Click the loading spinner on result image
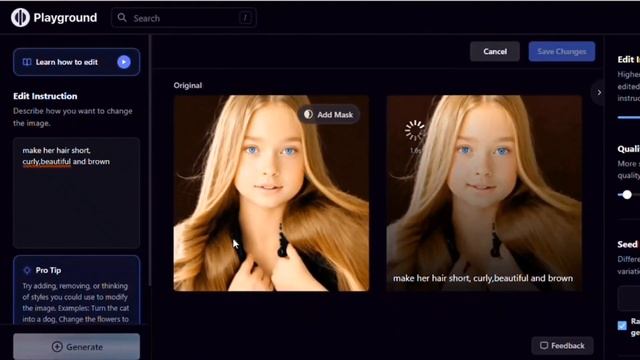This screenshot has height=360, width=640. coord(415,131)
